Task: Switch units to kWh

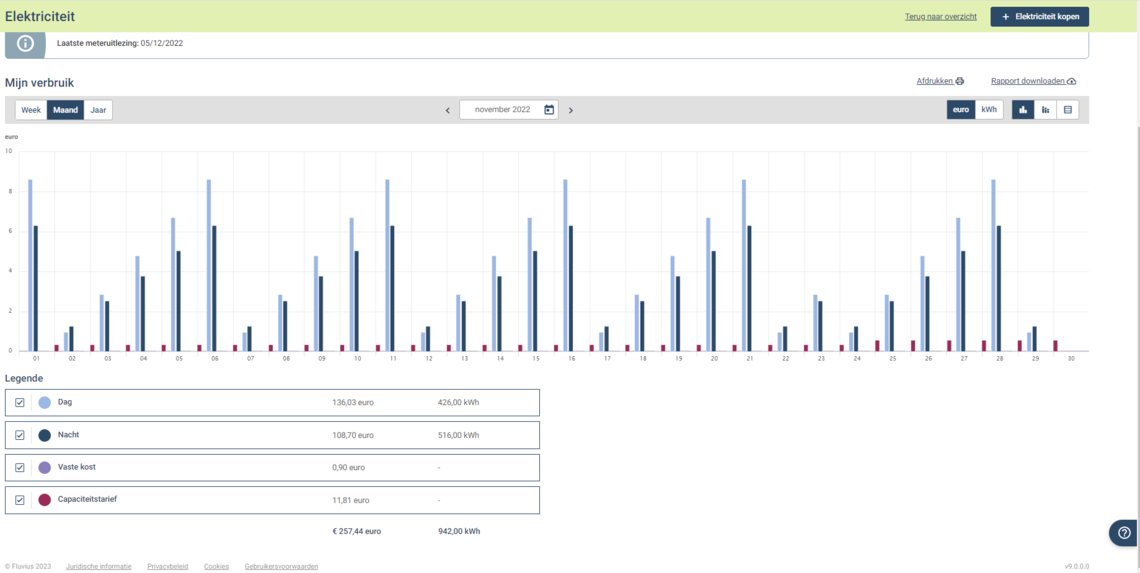Action: (x=989, y=110)
